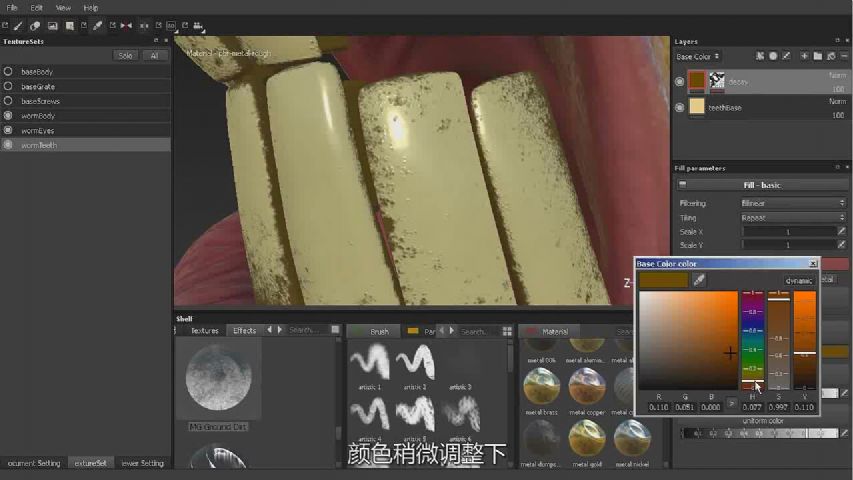Switch to the Material shelf tab
The height and width of the screenshot is (480, 853).
click(x=549, y=331)
